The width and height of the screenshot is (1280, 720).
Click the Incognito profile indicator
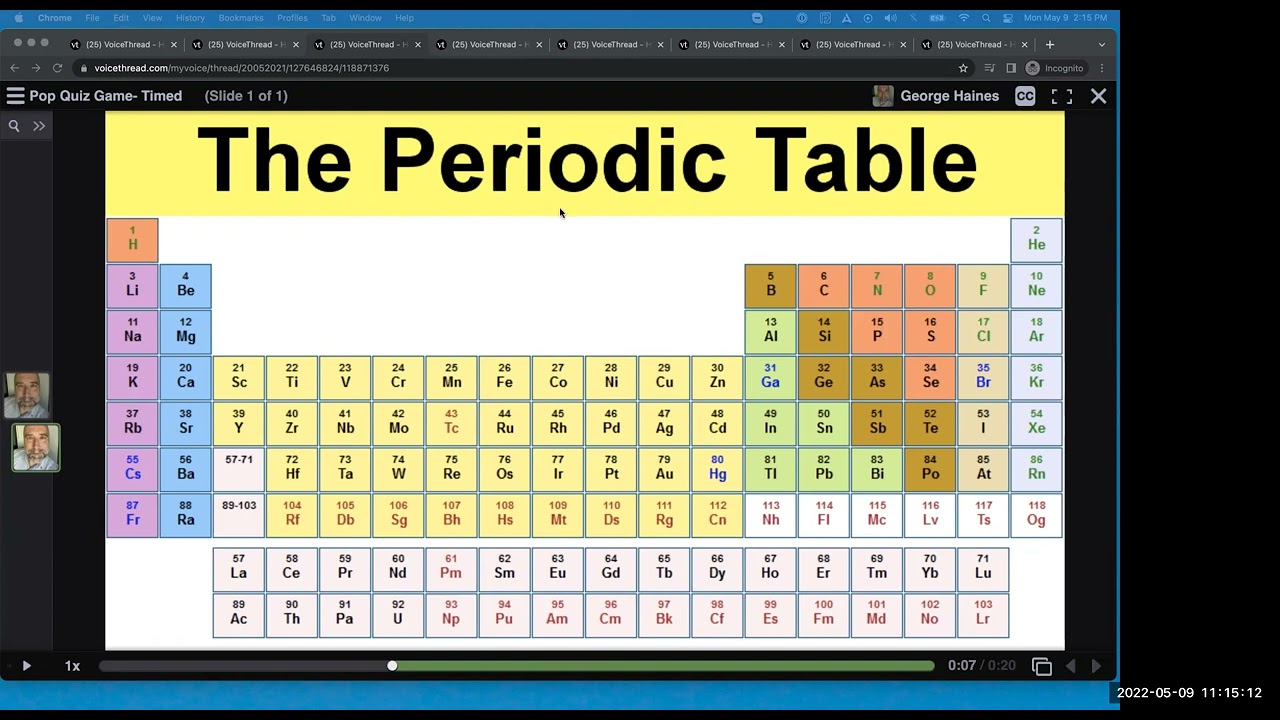(1056, 68)
